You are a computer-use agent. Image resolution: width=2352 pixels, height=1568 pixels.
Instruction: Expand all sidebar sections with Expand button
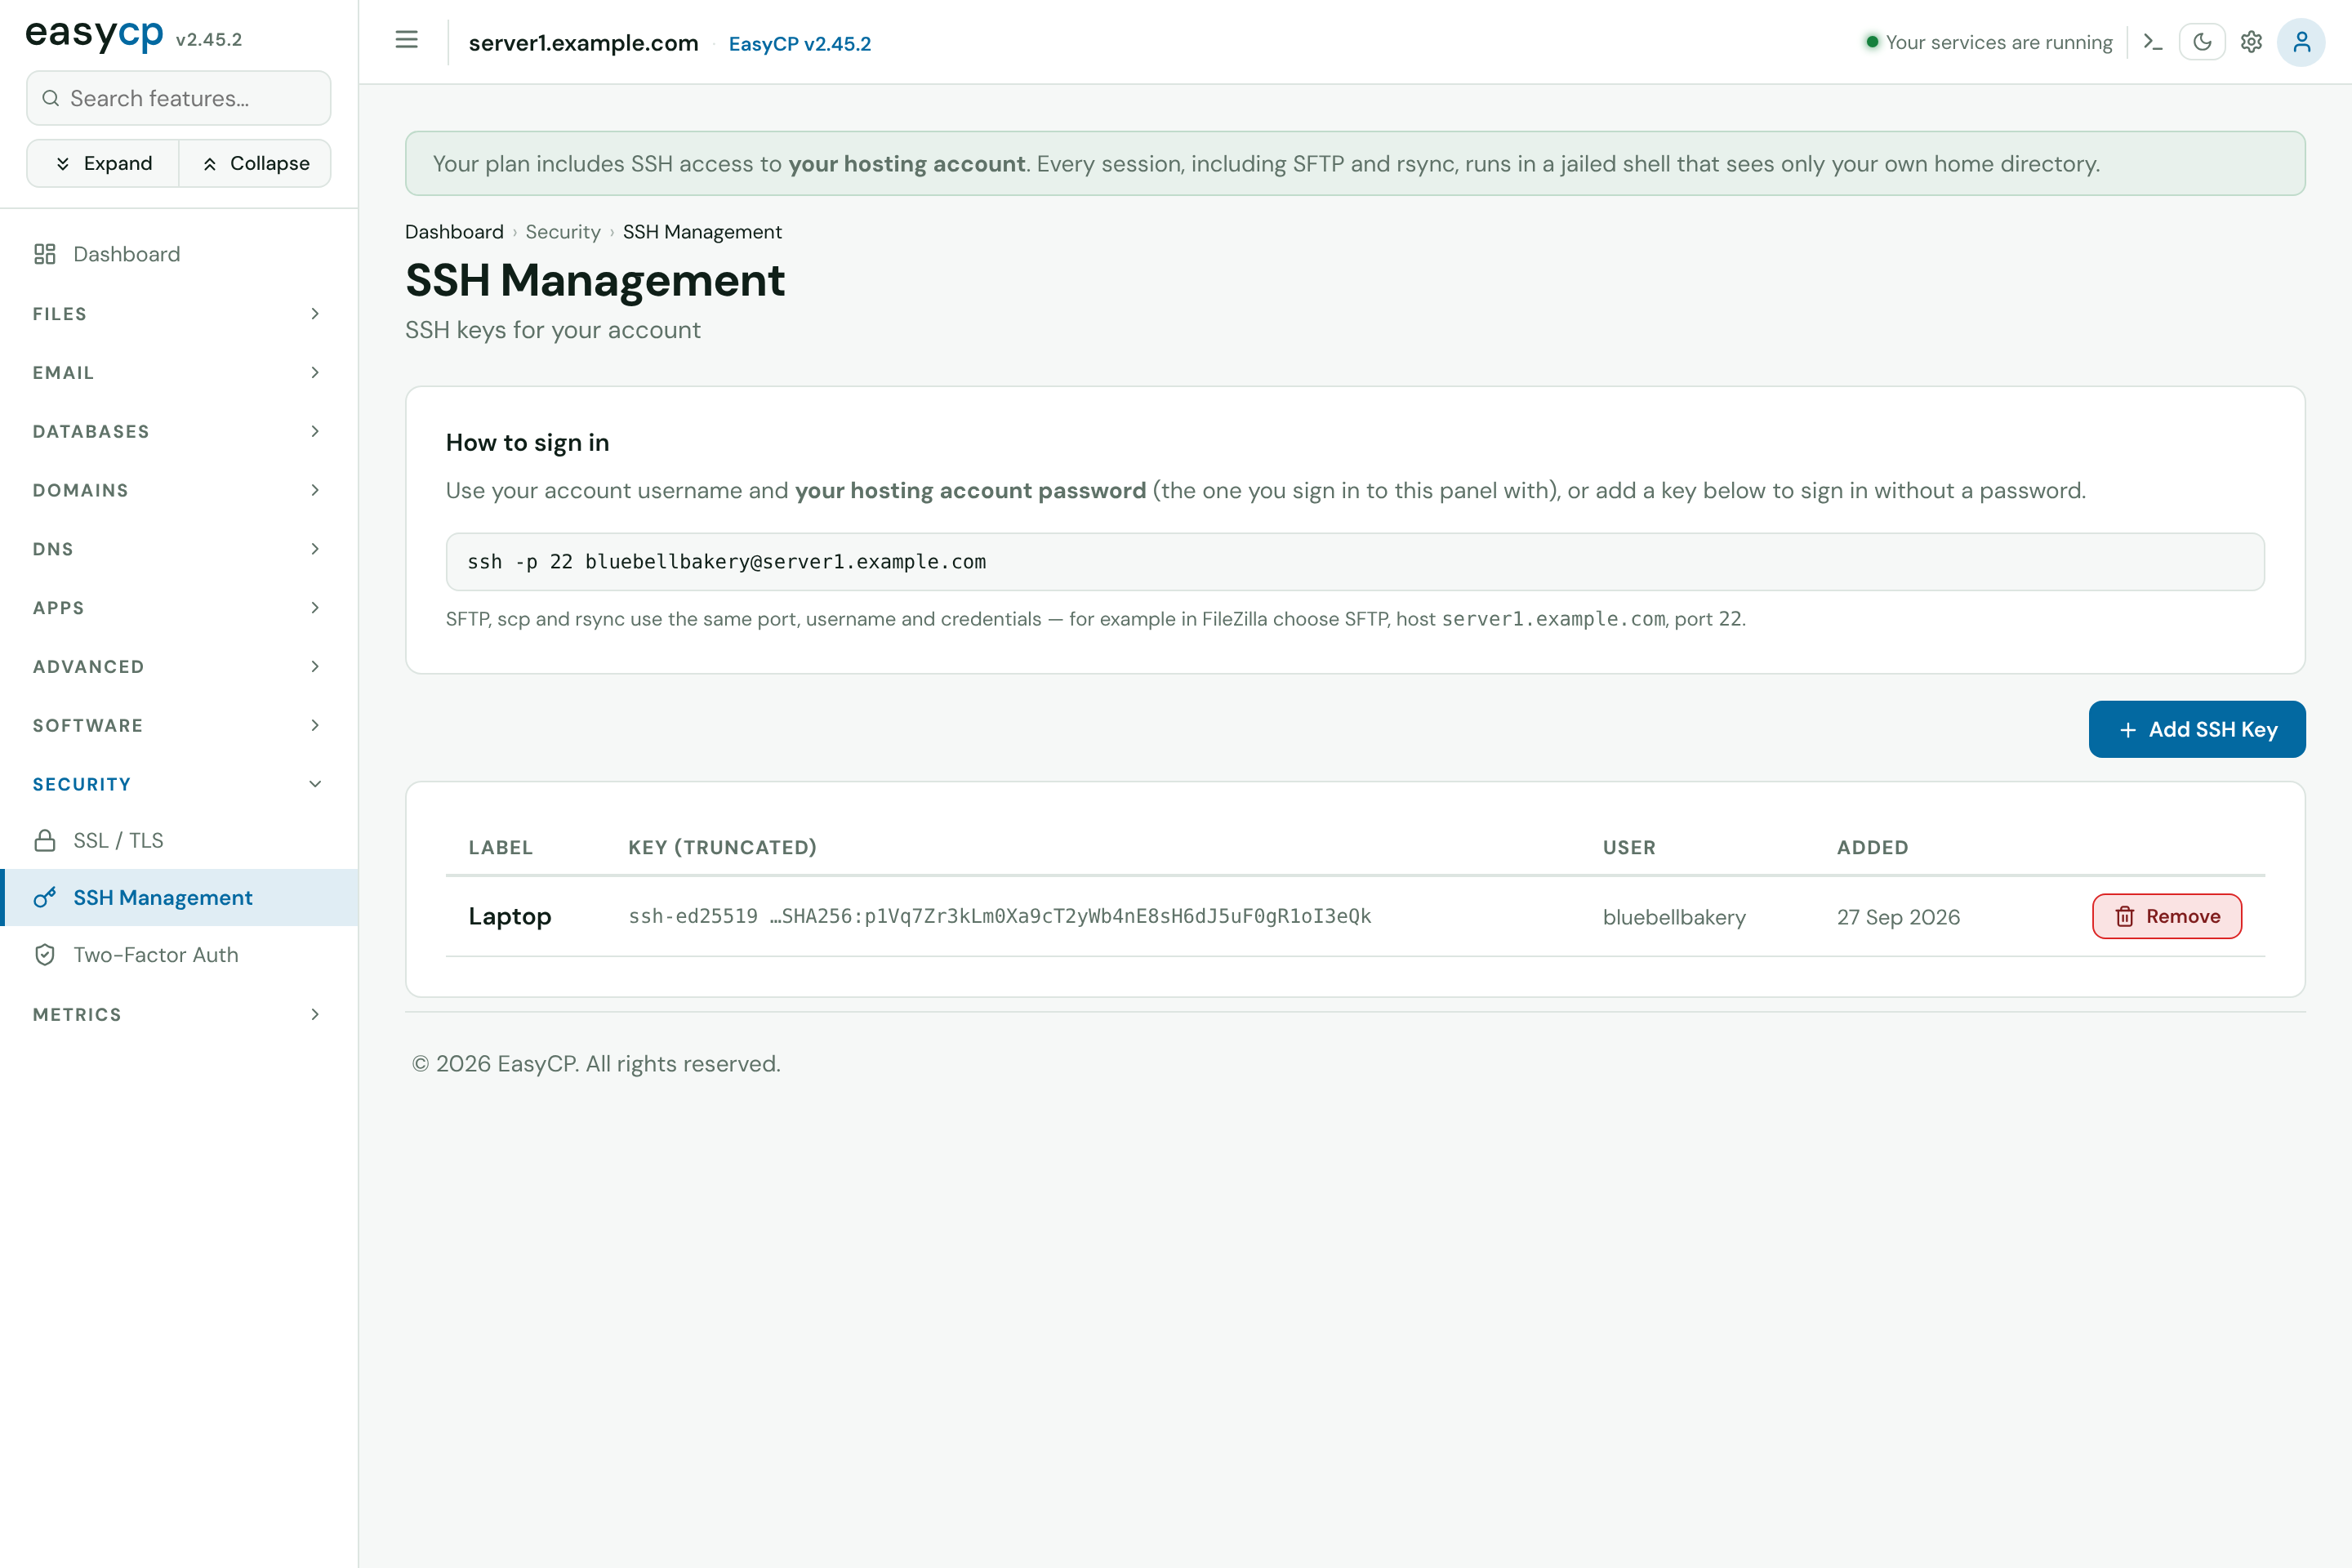(103, 163)
